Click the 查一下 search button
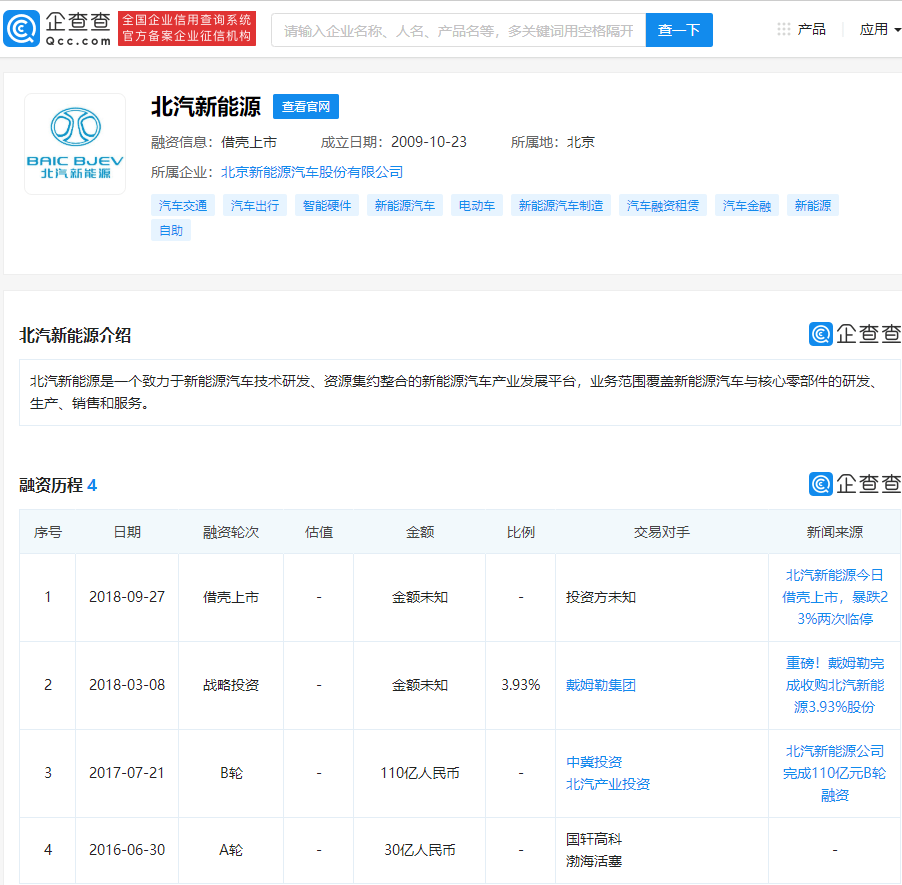The image size is (902, 885). pyautogui.click(x=679, y=30)
